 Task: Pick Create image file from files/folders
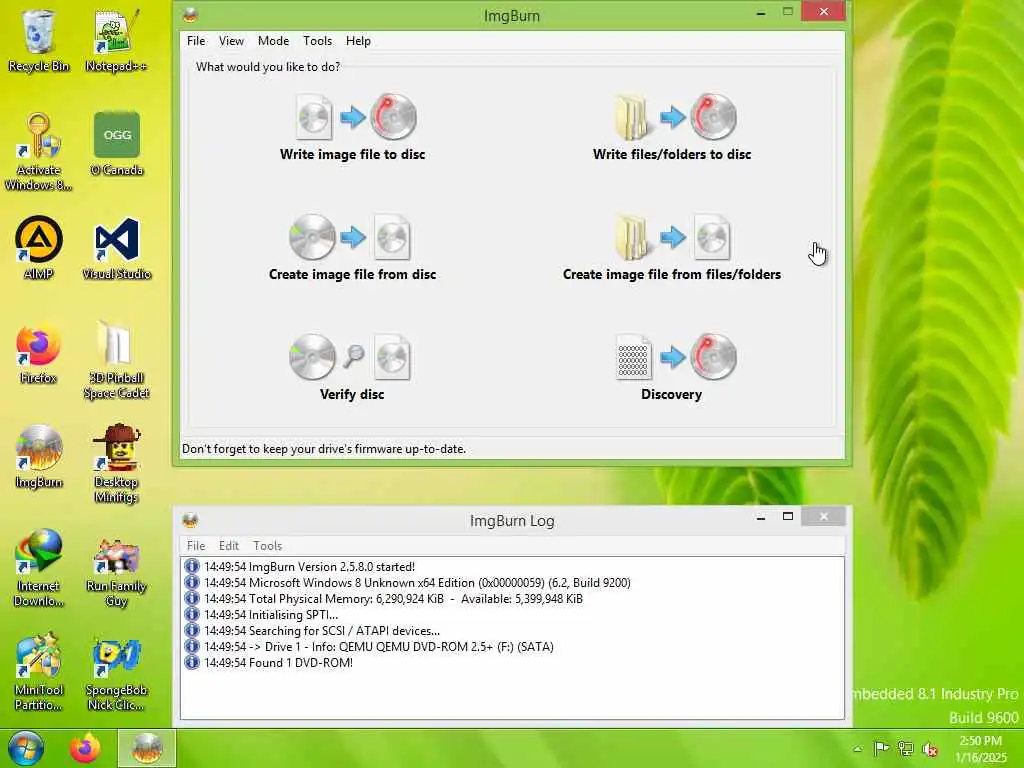point(673,237)
